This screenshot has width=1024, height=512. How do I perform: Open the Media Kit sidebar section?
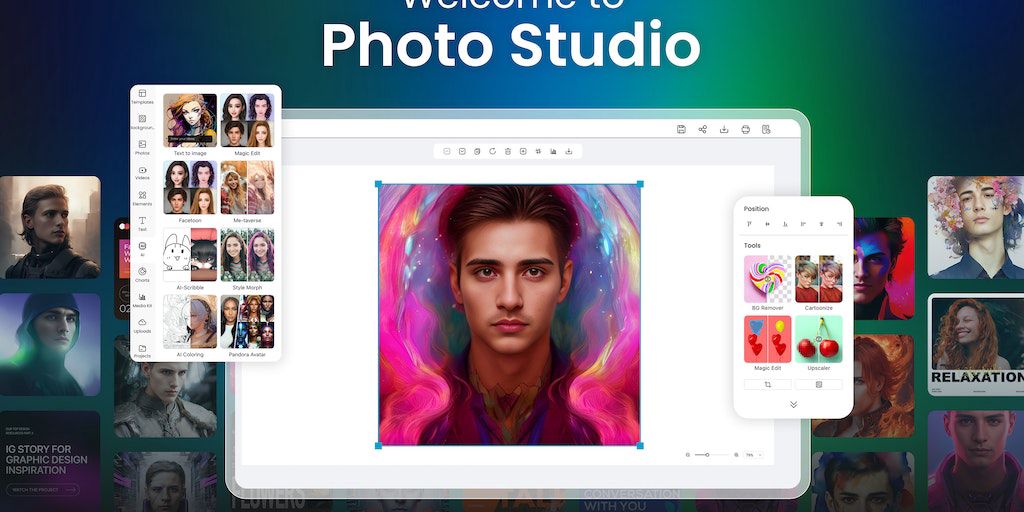point(142,300)
